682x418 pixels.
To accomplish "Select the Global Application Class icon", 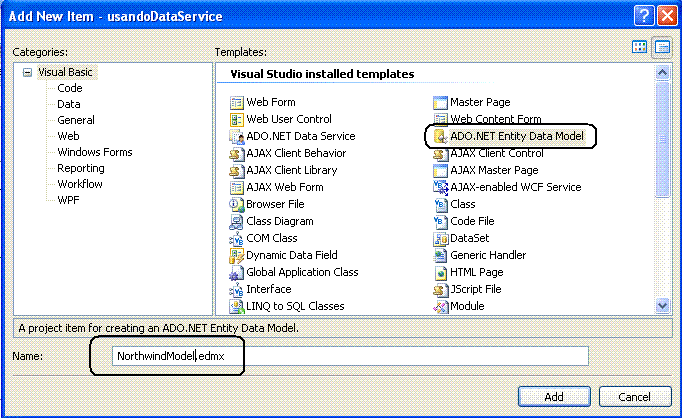I will [236, 273].
